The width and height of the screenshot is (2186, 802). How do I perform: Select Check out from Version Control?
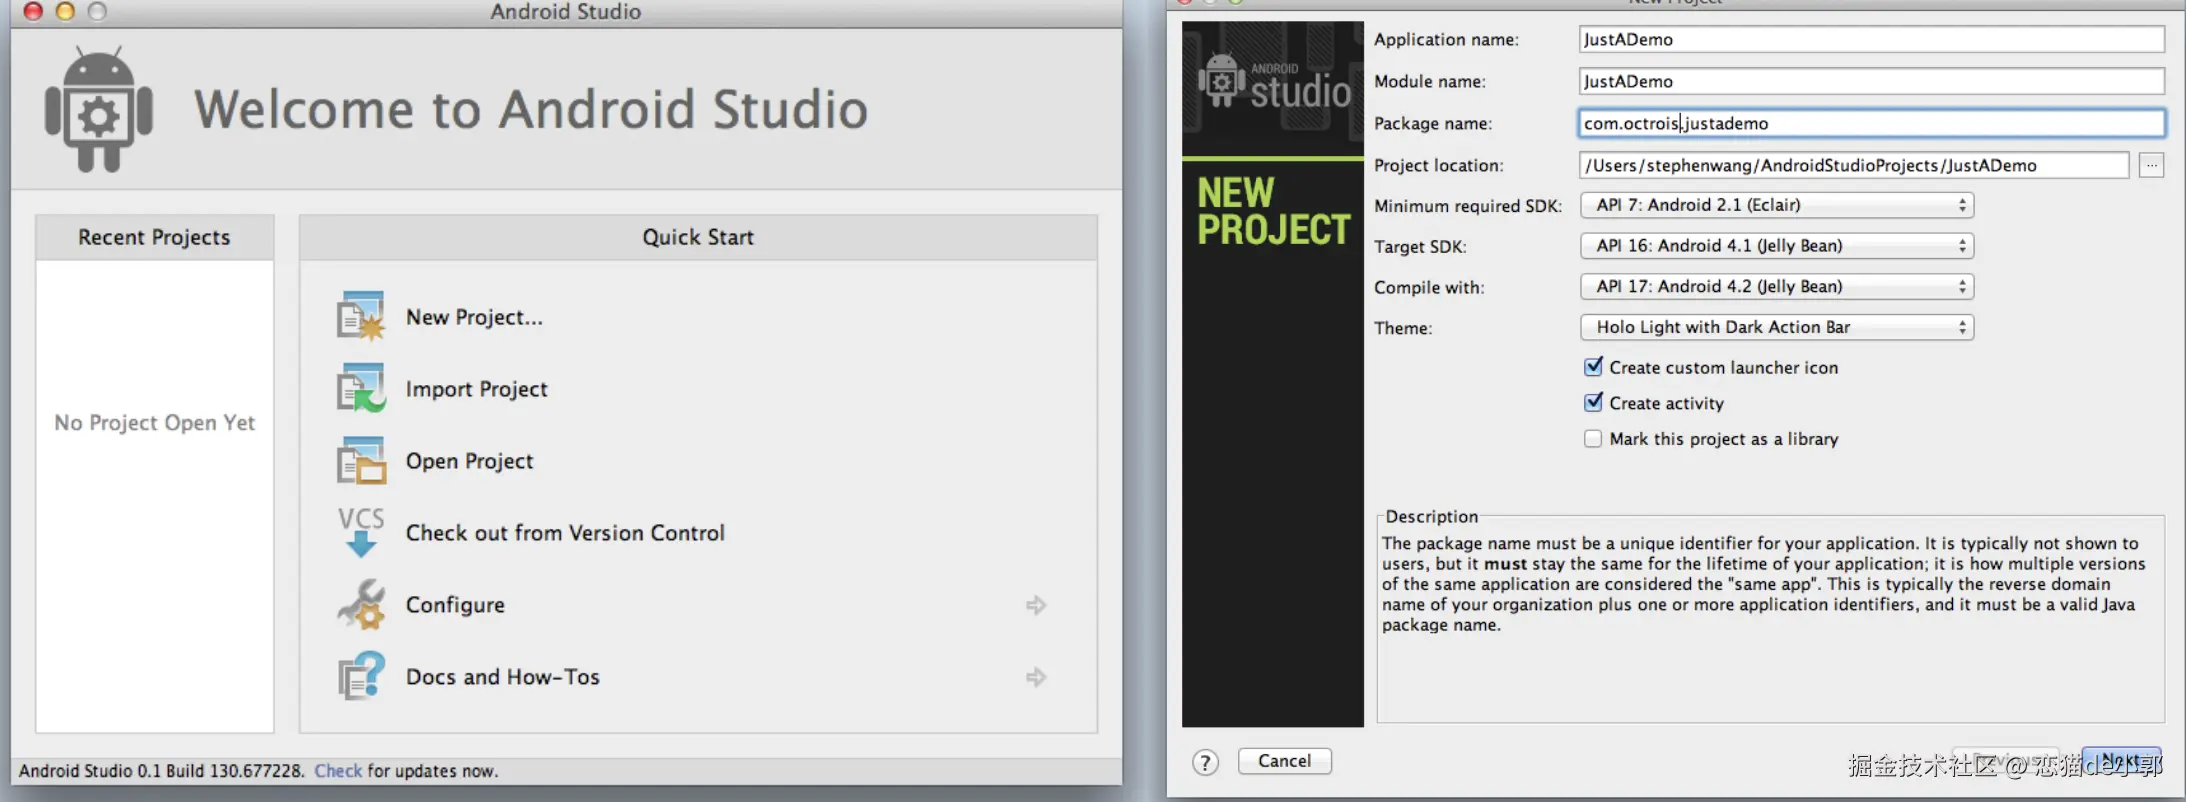click(565, 533)
